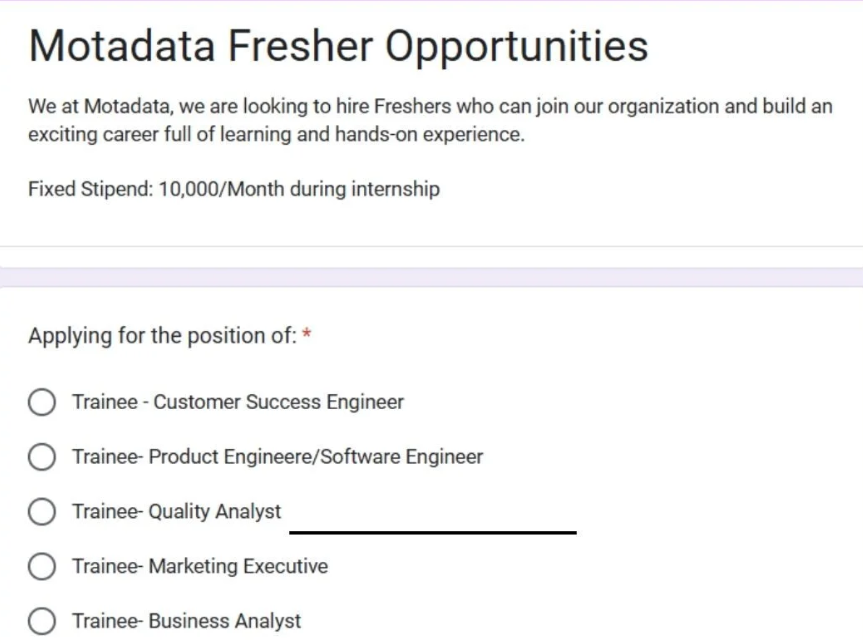Click the Marketing Executive label text
The image size is (863, 643).
(x=200, y=566)
